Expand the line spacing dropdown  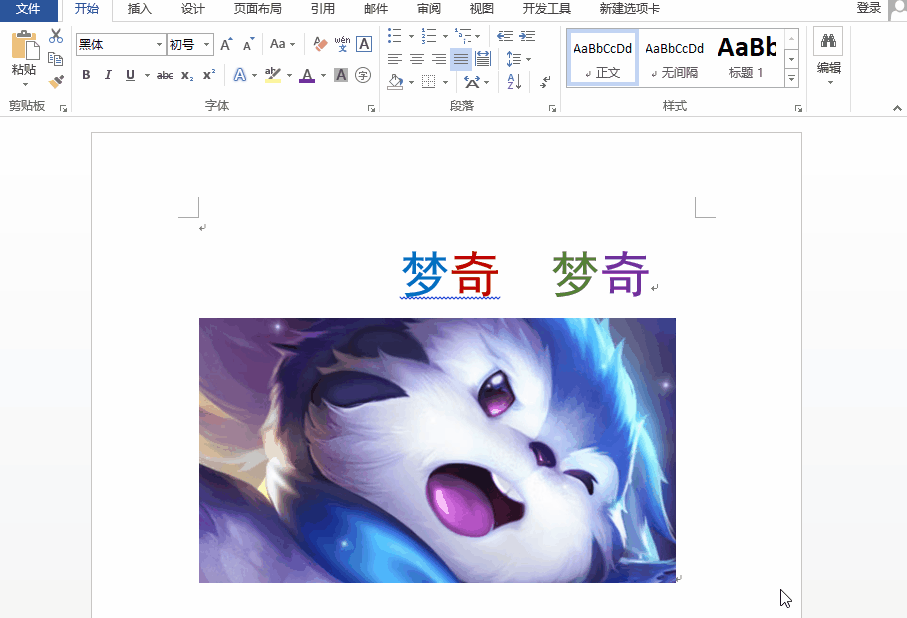(527, 59)
